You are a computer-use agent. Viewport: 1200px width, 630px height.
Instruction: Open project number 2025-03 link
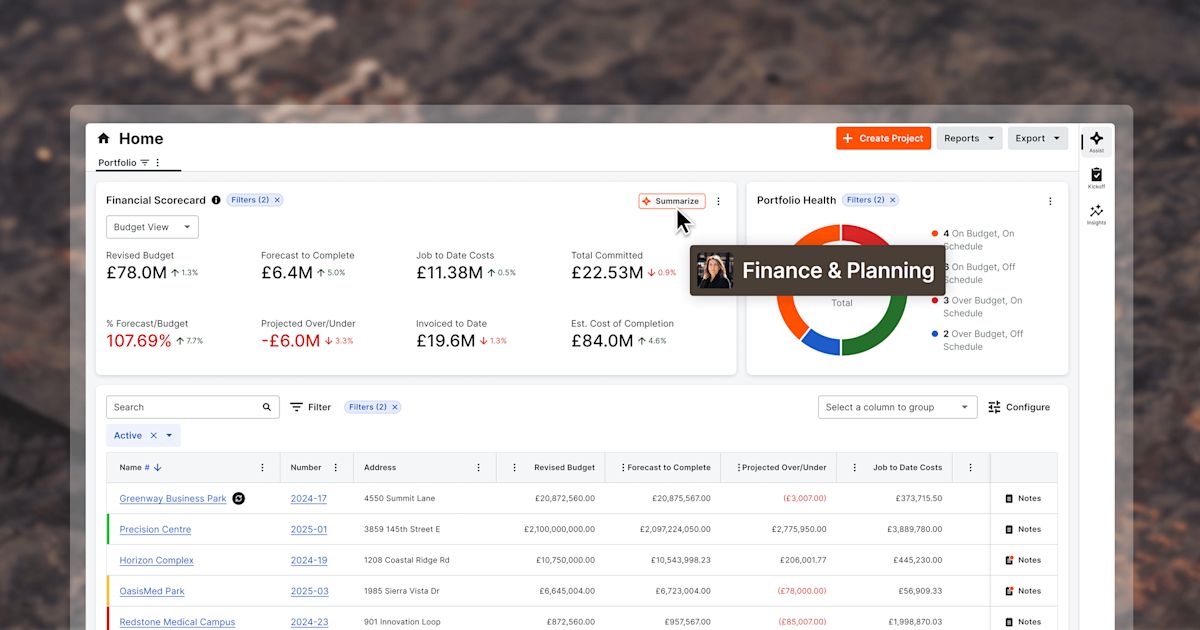tap(309, 591)
